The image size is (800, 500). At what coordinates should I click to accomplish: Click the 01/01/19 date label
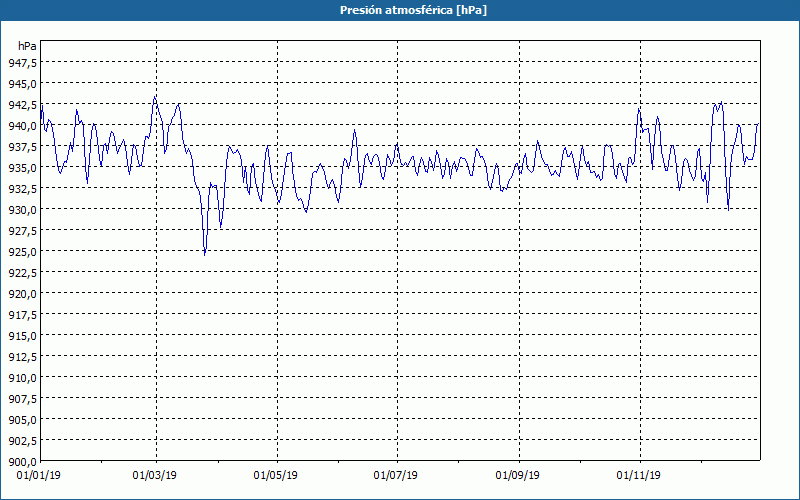38,476
